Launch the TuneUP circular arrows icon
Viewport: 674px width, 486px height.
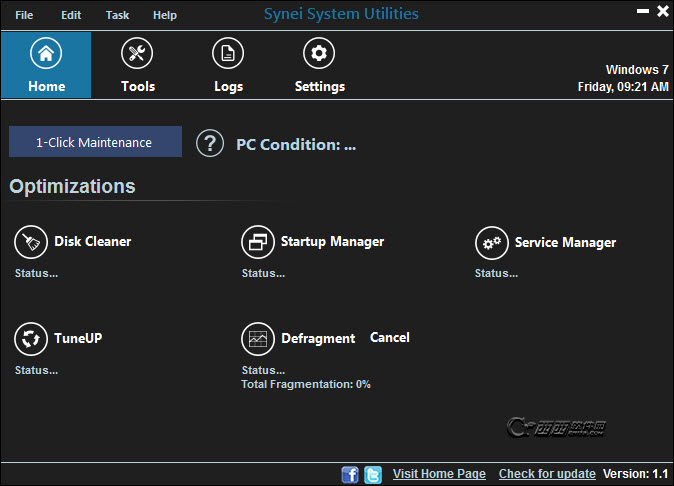pos(31,339)
